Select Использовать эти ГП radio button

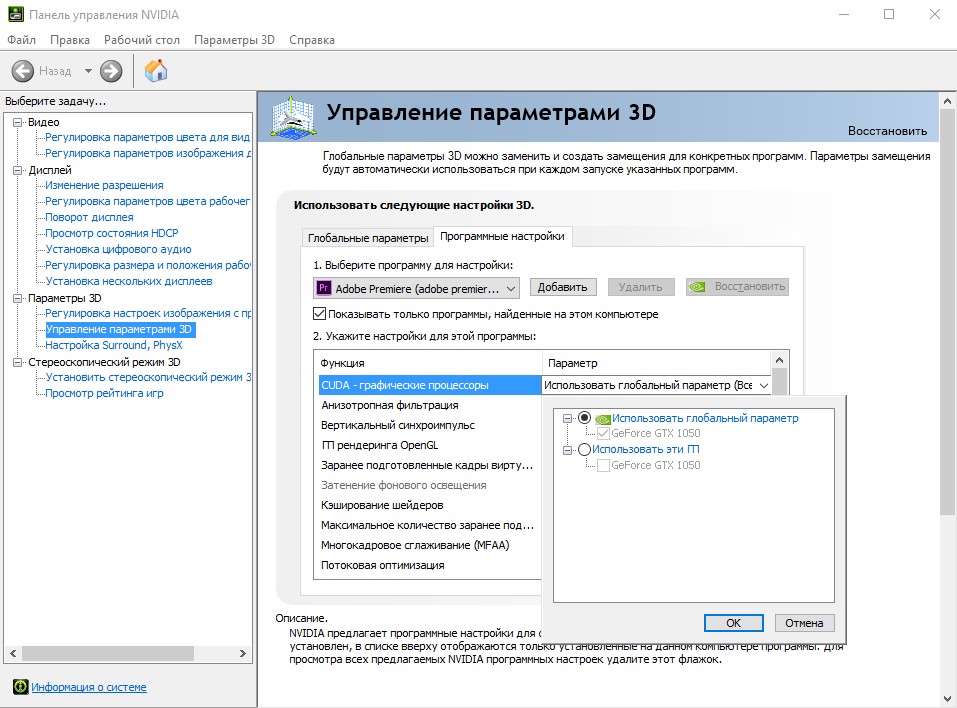(x=584, y=449)
